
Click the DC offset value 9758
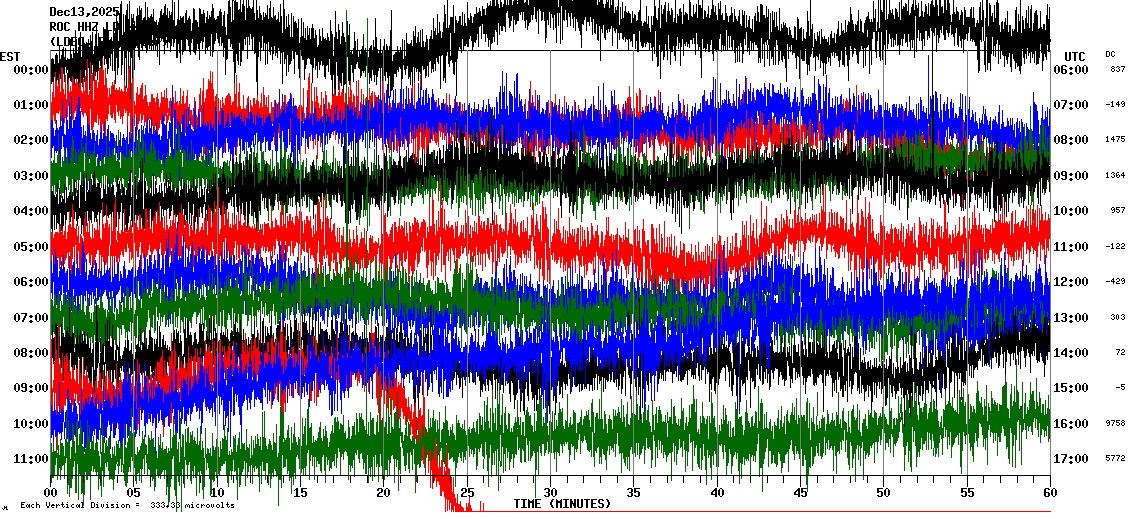click(x=1115, y=424)
